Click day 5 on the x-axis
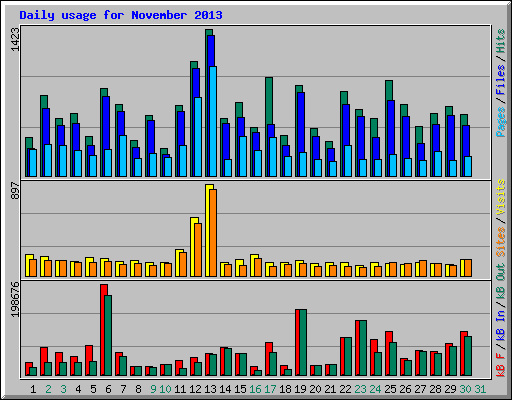512x400 pixels. point(93,389)
